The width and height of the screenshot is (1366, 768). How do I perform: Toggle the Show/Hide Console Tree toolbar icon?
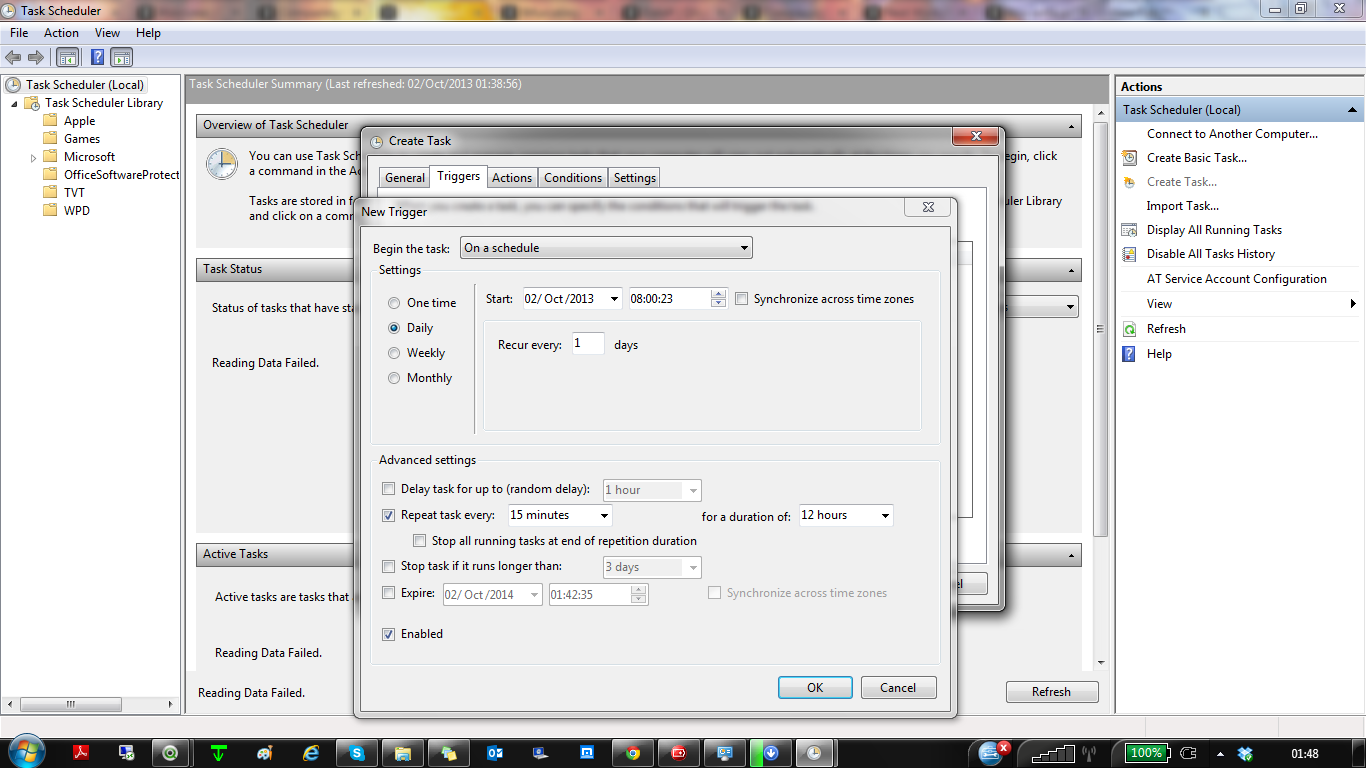point(68,58)
